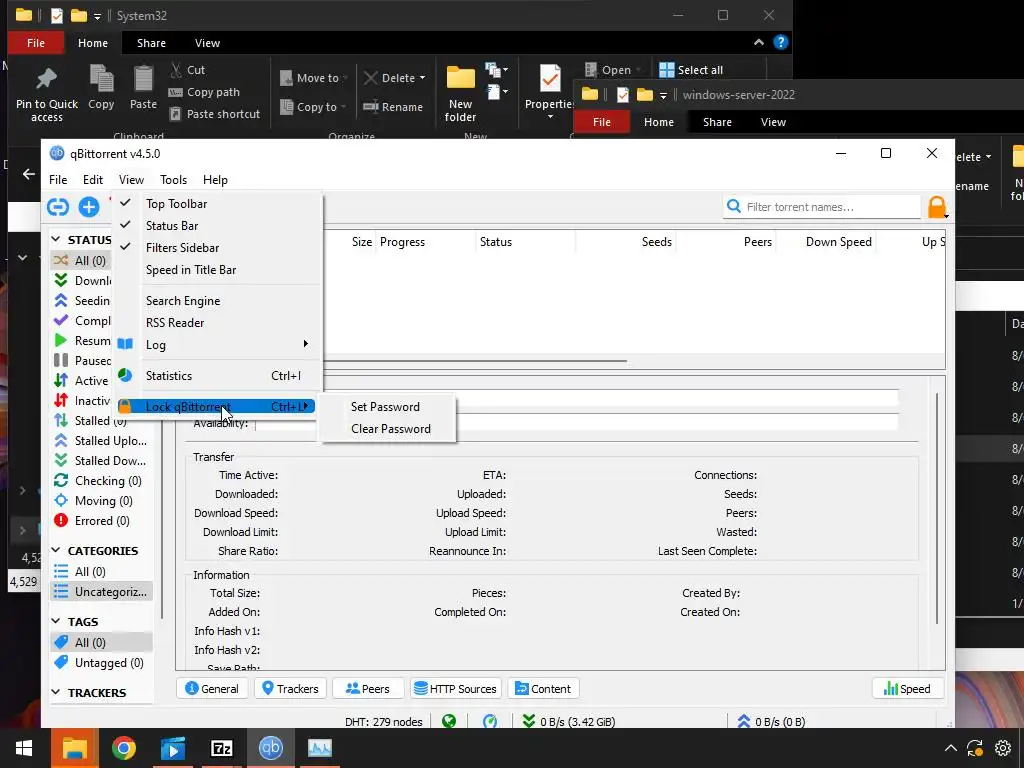Open the Speed graph tab
The width and height of the screenshot is (1024, 768).
[907, 689]
